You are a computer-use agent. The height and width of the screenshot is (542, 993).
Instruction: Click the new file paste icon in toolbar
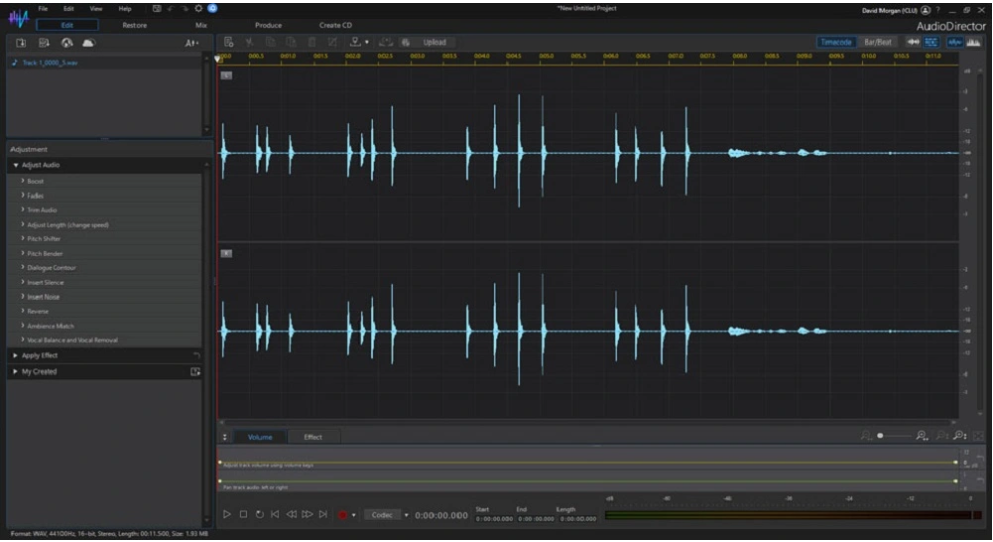pos(229,42)
